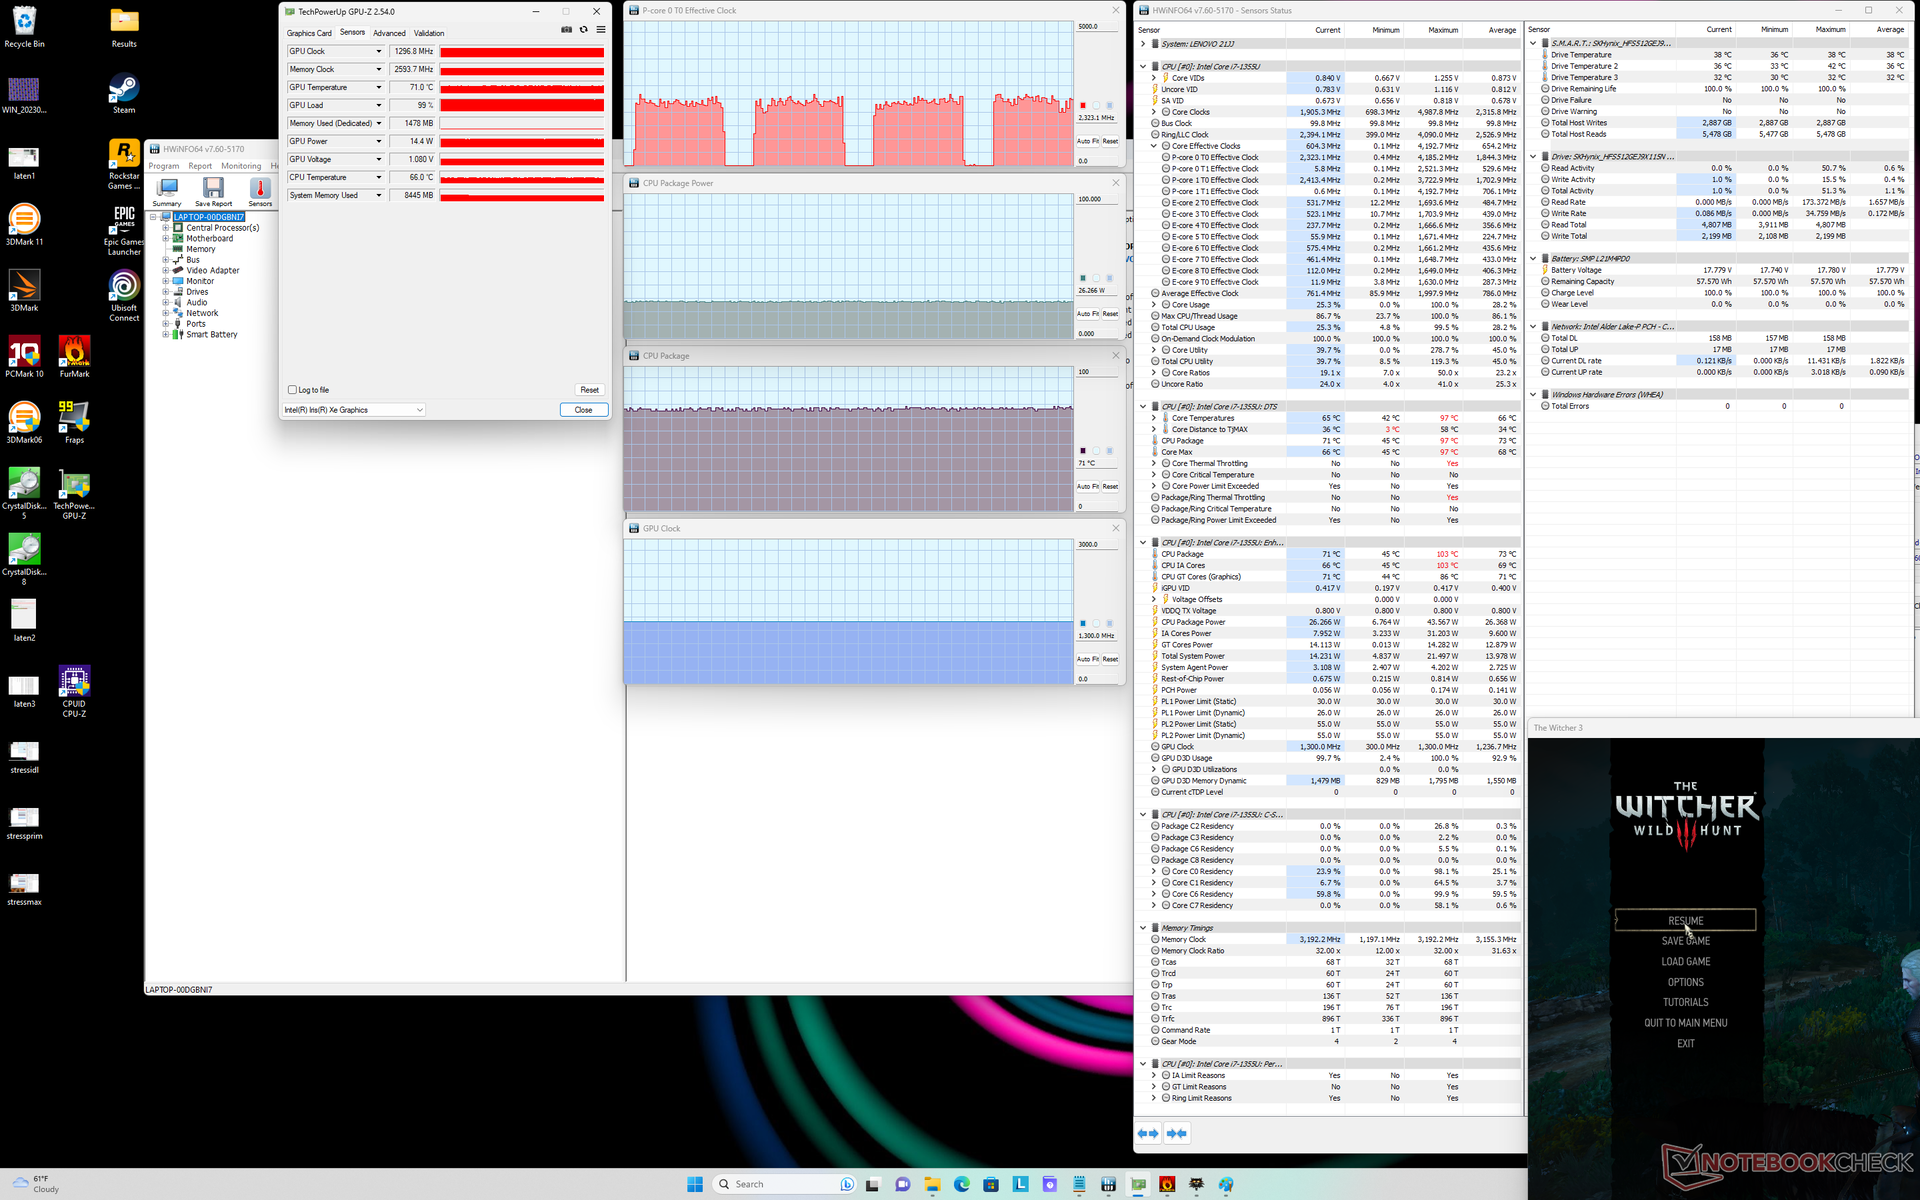Click the GPU-Z refresh icon
The image size is (1920, 1200).
pos(584,30)
